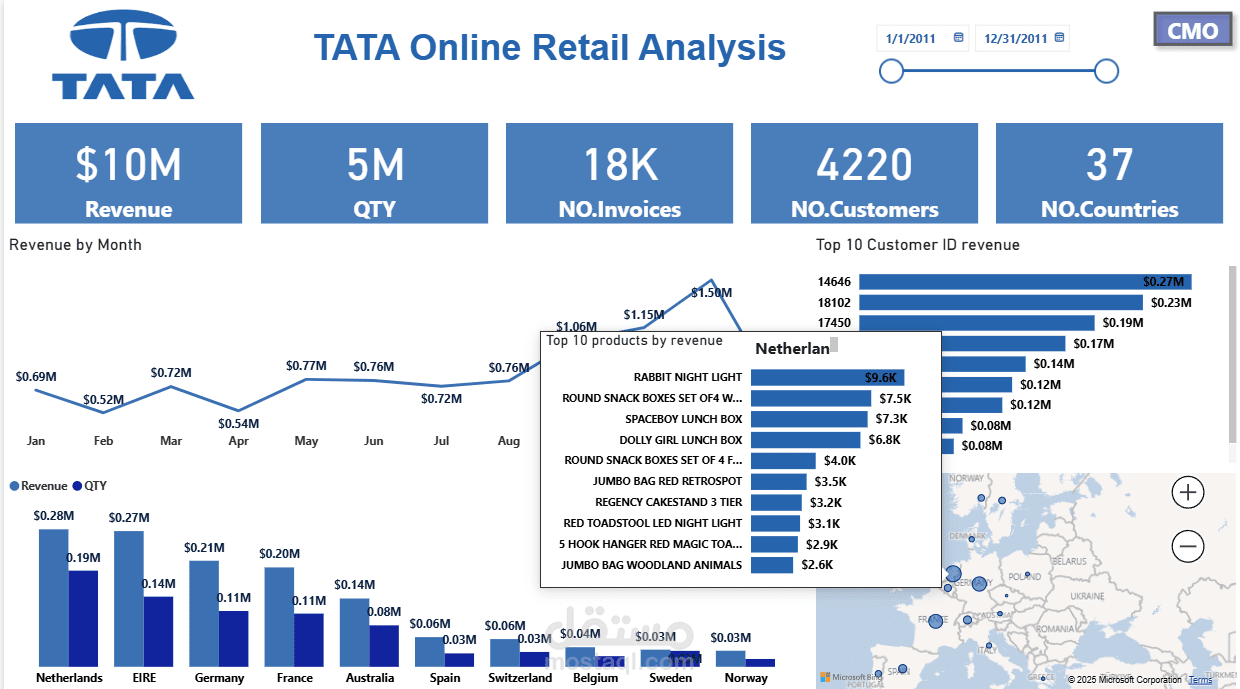
Task: Click the 'Revenue by Month' chart title
Action: tap(75, 245)
